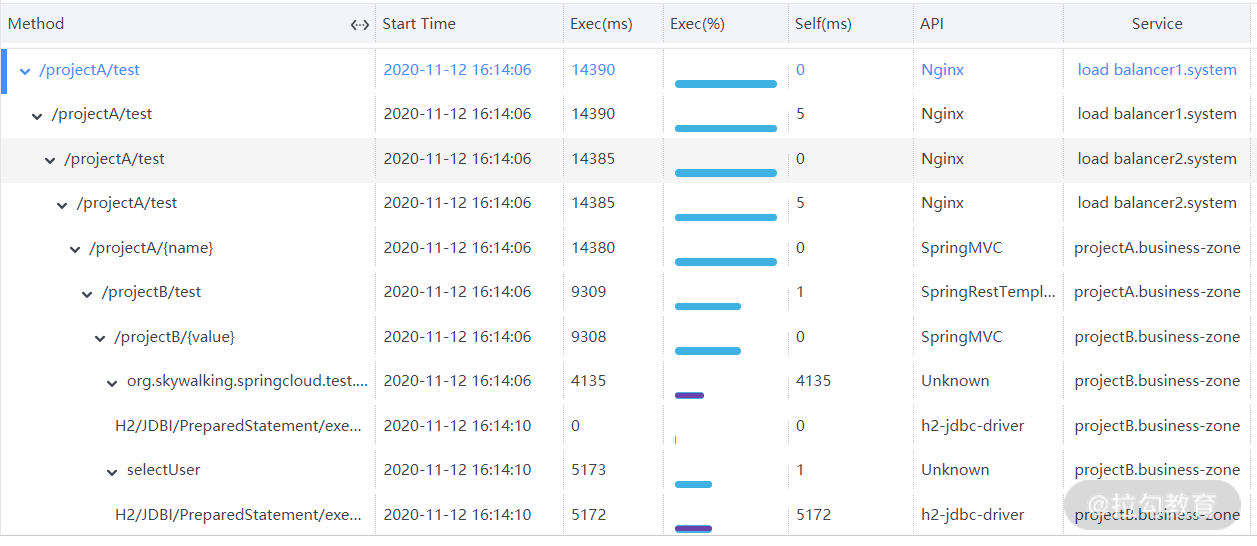Open the blue load balancer1.system service link

pyautogui.click(x=1157, y=70)
